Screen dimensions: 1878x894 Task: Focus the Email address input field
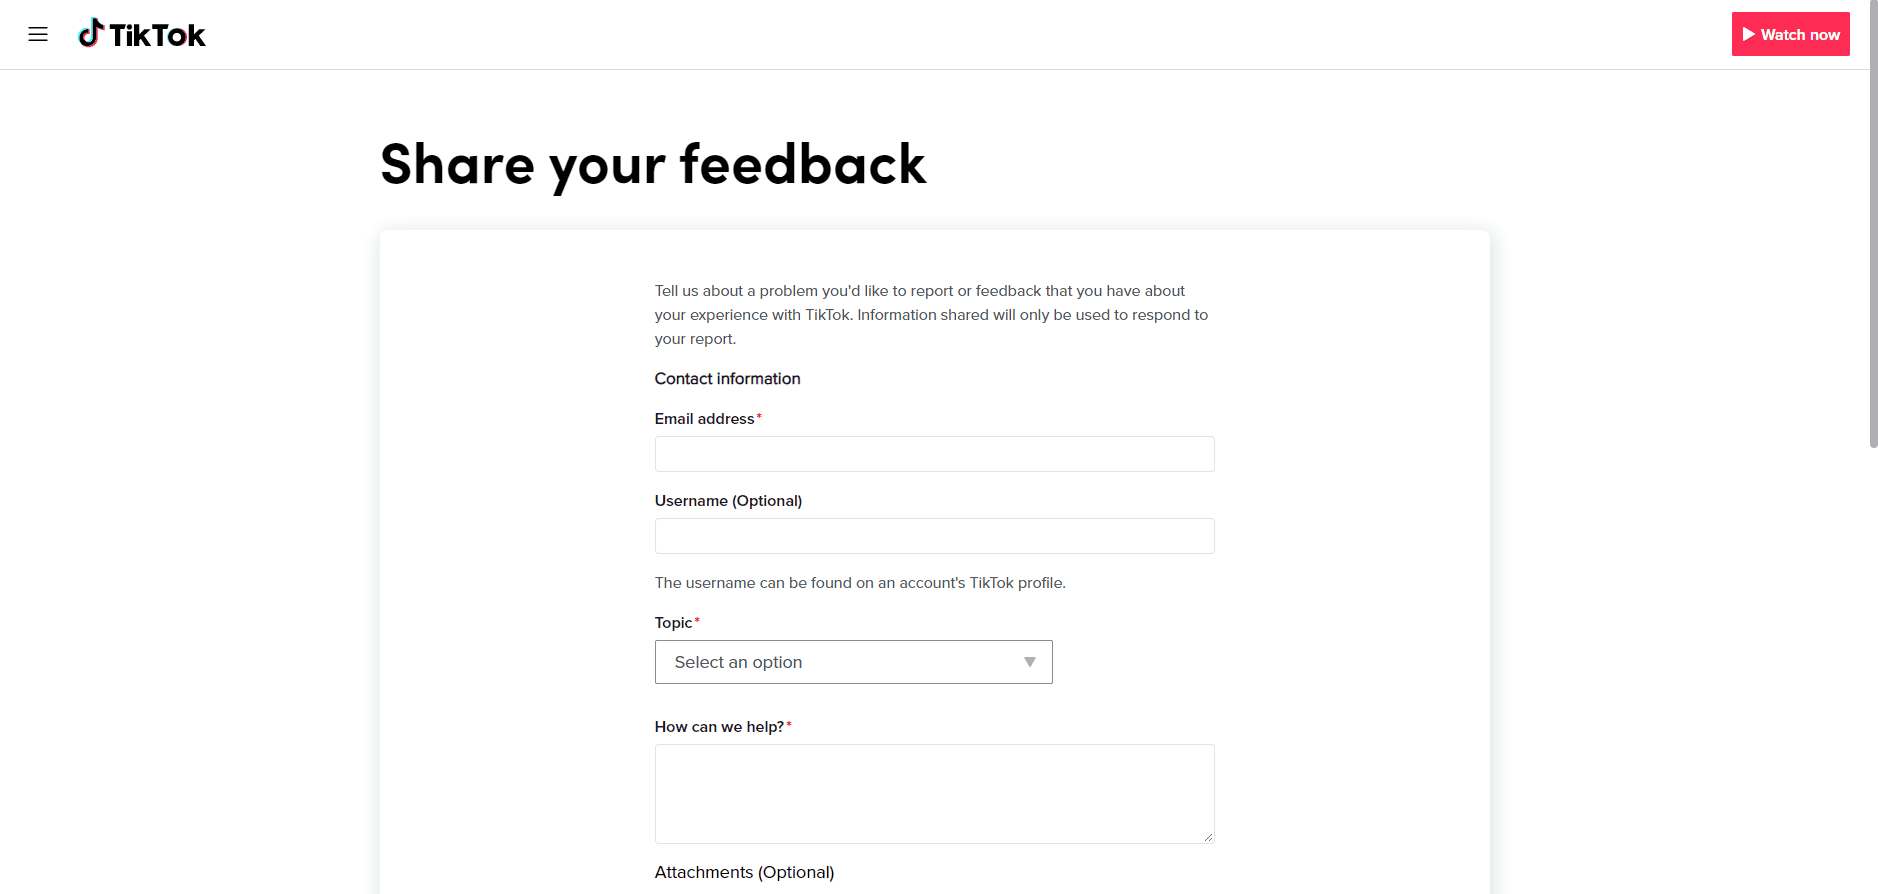934,454
